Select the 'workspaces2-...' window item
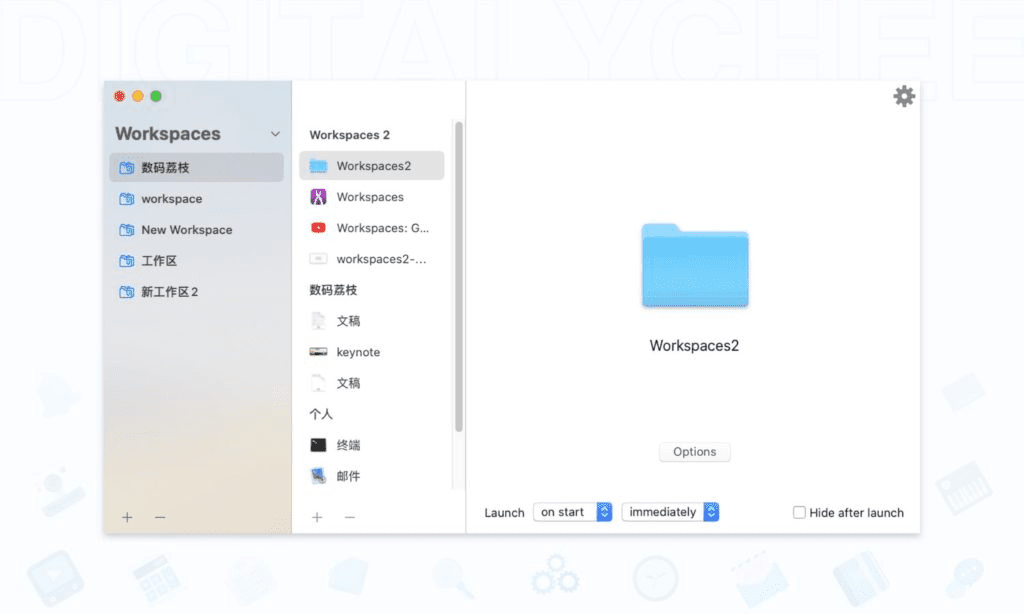 371,259
